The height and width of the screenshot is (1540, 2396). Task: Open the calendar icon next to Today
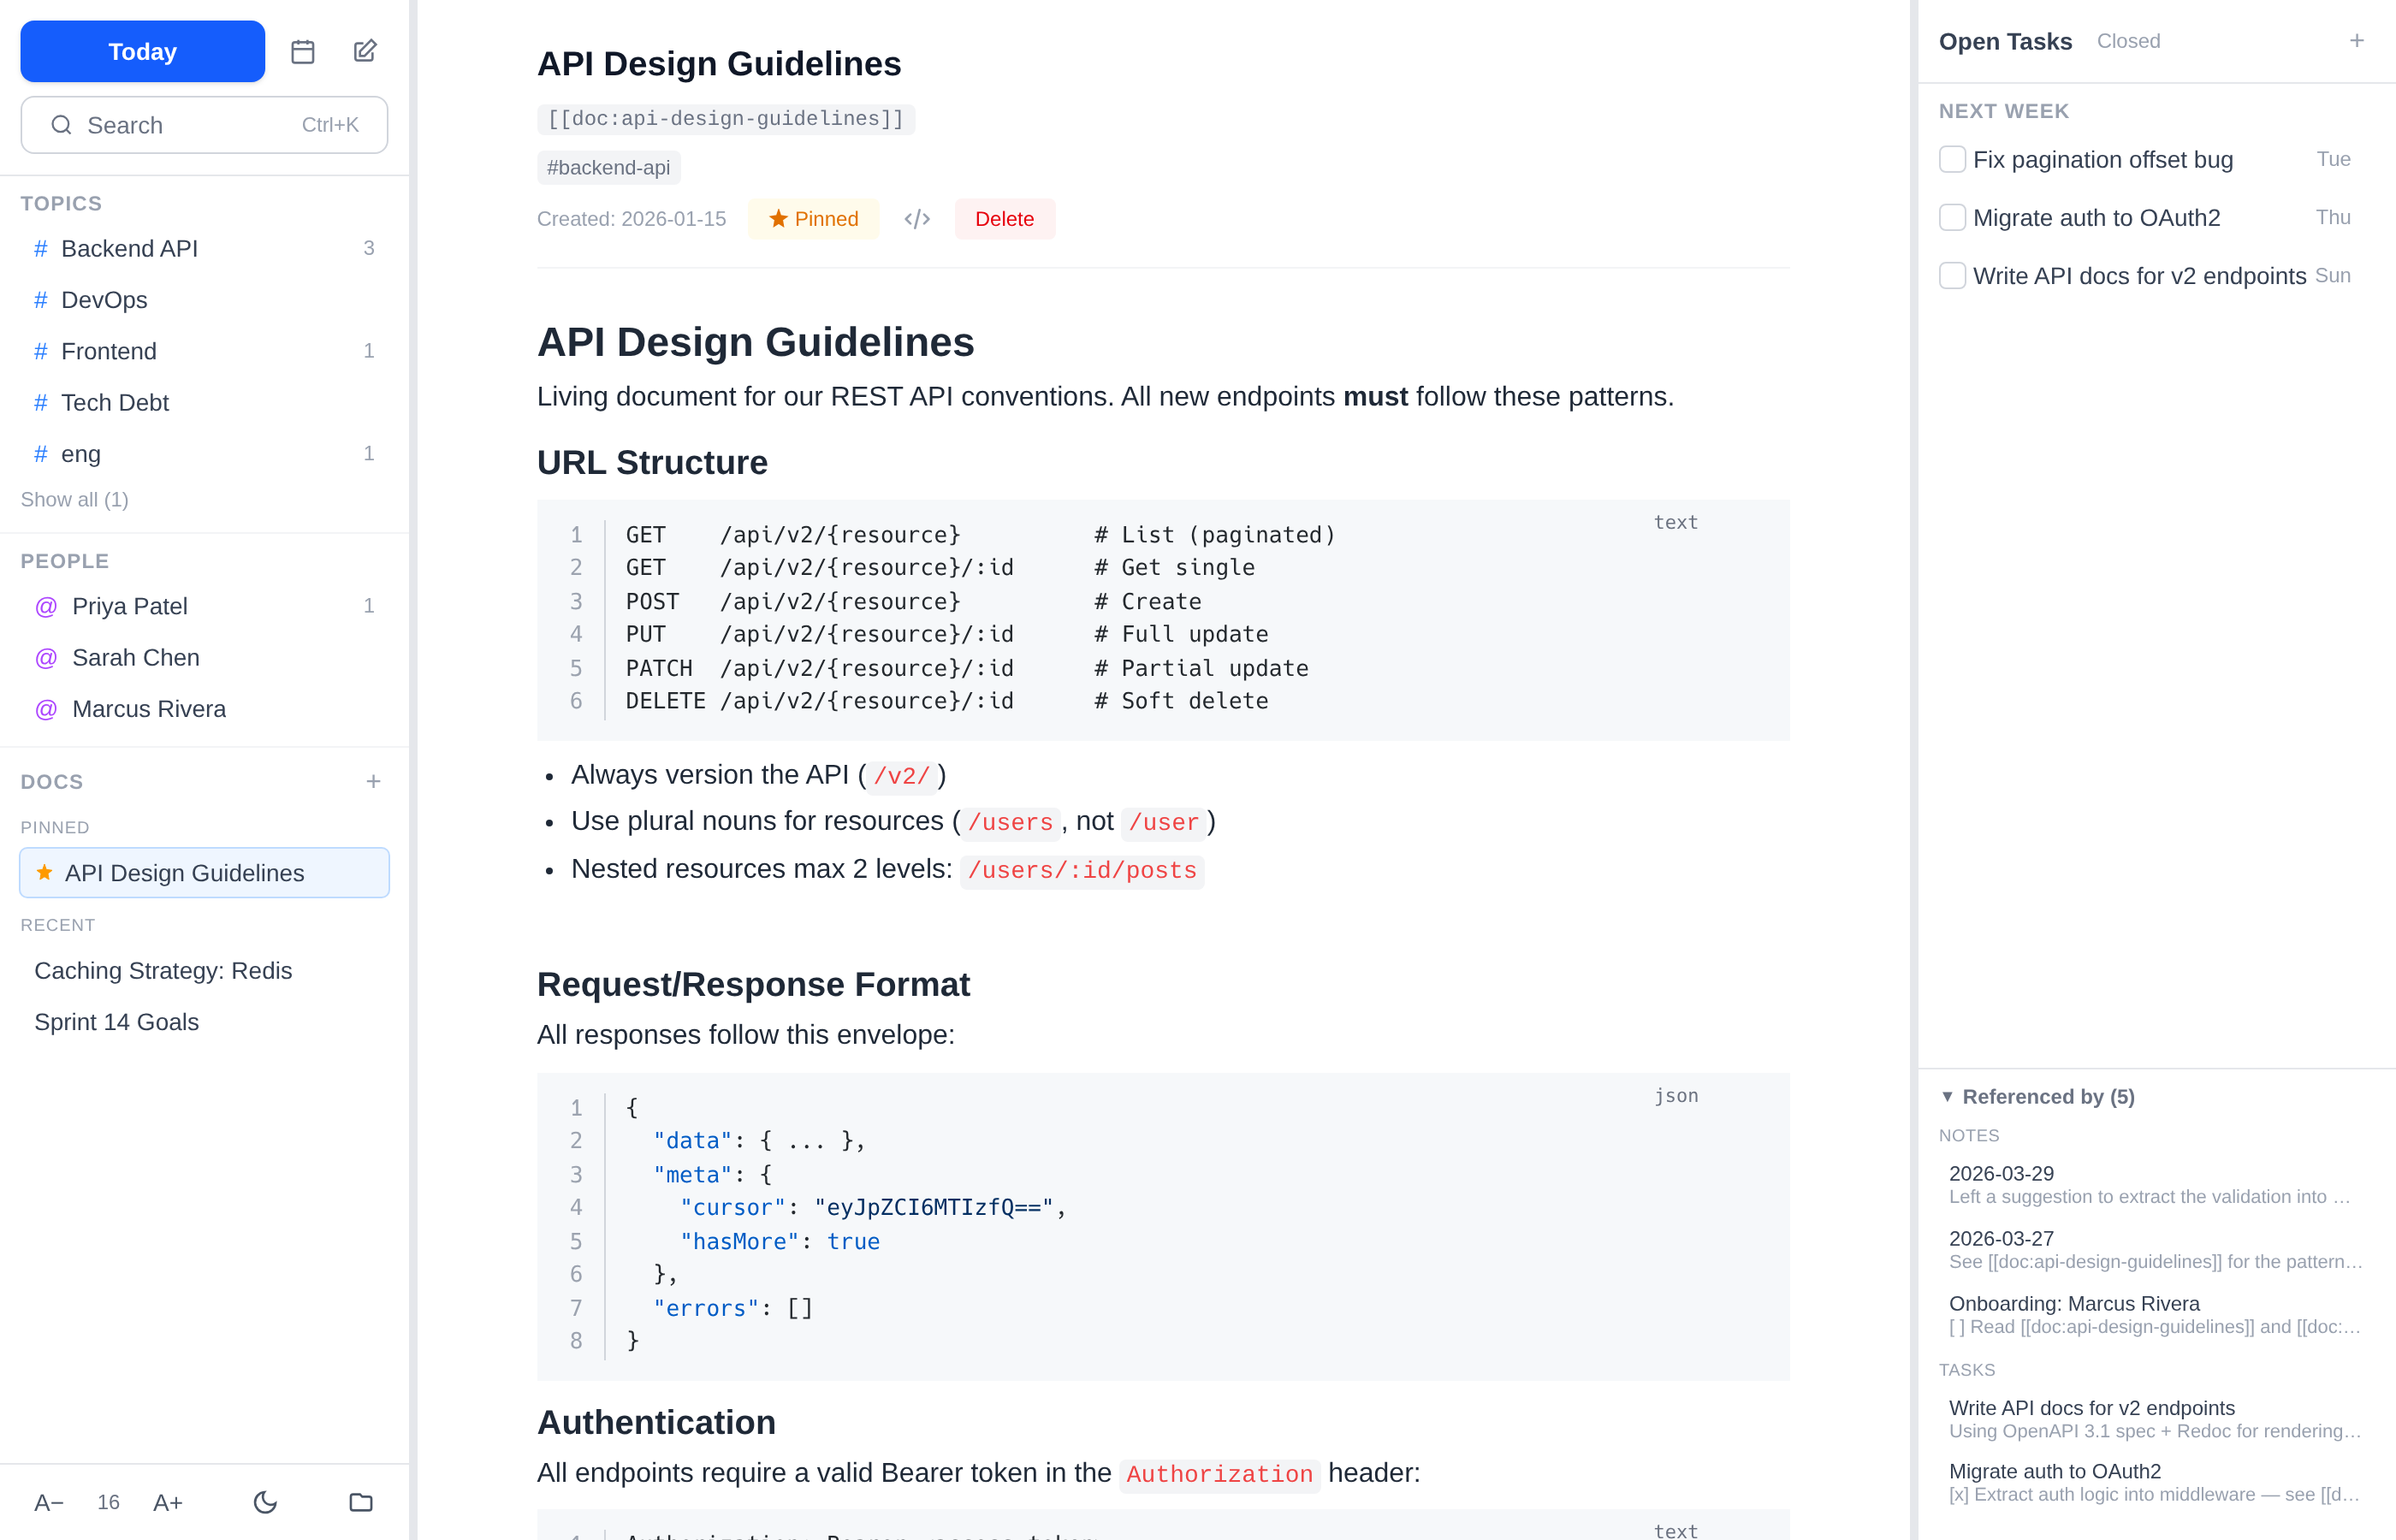click(x=303, y=51)
